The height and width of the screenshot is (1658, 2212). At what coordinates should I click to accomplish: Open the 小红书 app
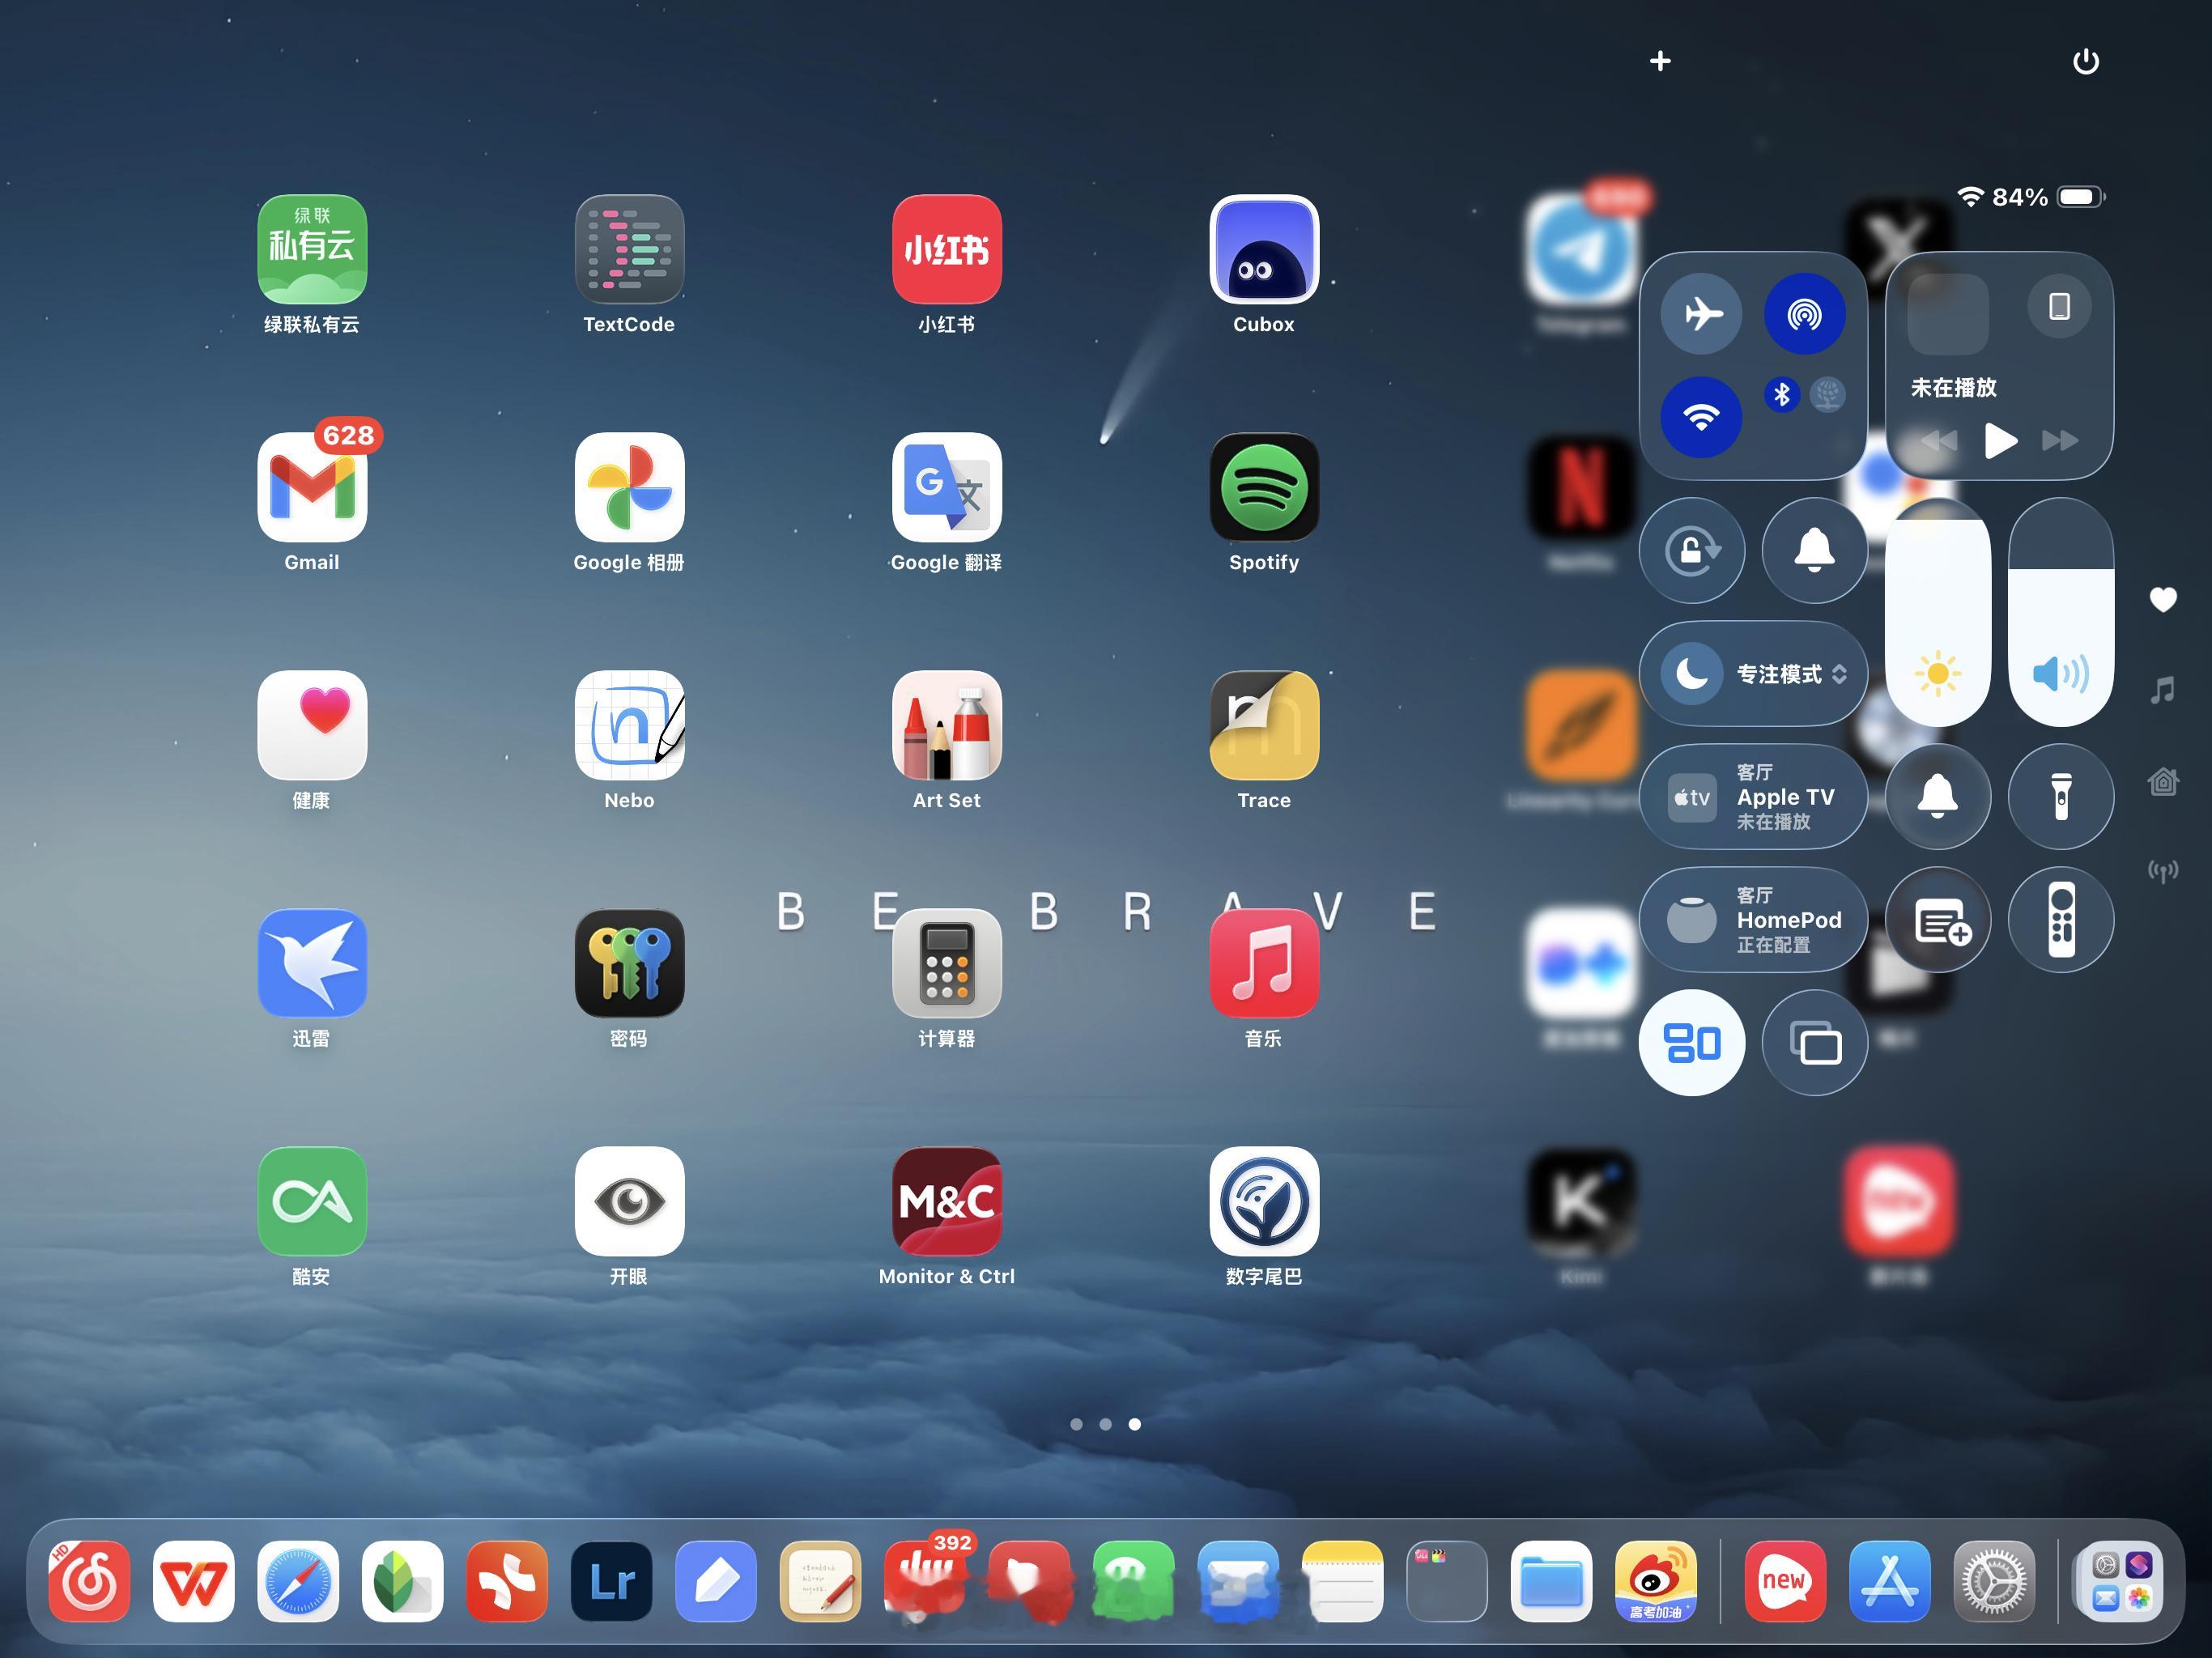(946, 250)
